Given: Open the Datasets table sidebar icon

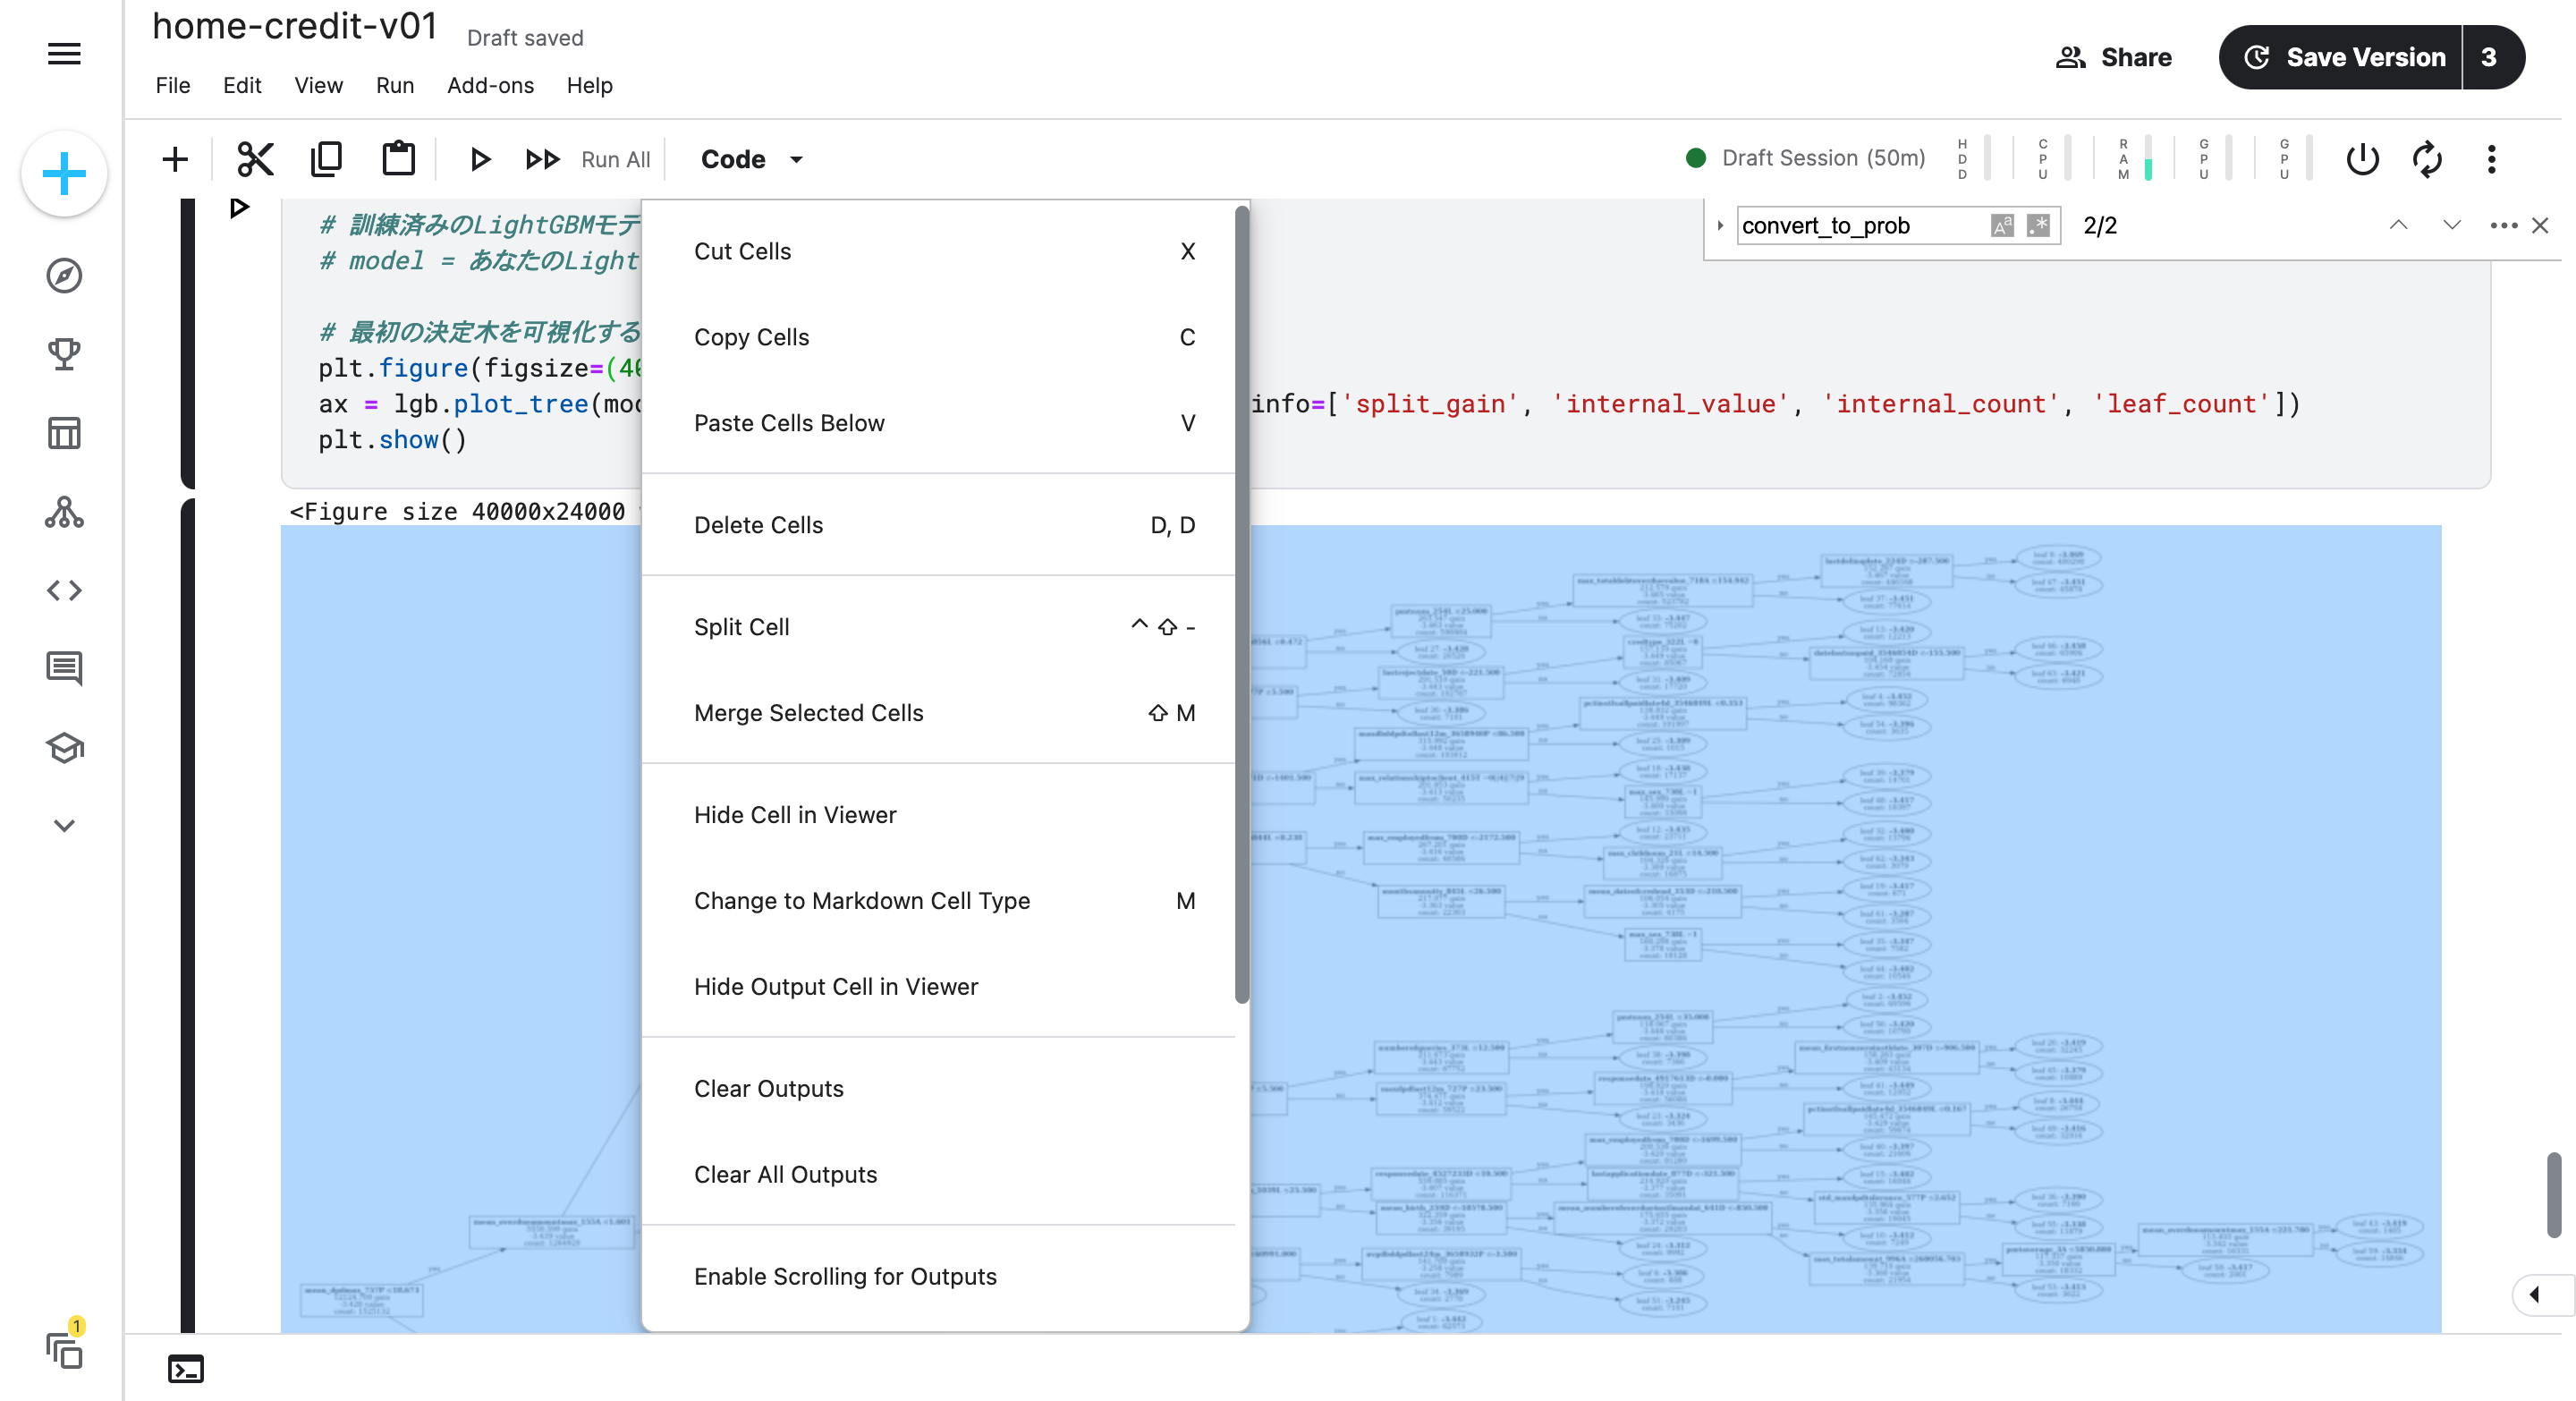Looking at the screenshot, I should (x=64, y=433).
